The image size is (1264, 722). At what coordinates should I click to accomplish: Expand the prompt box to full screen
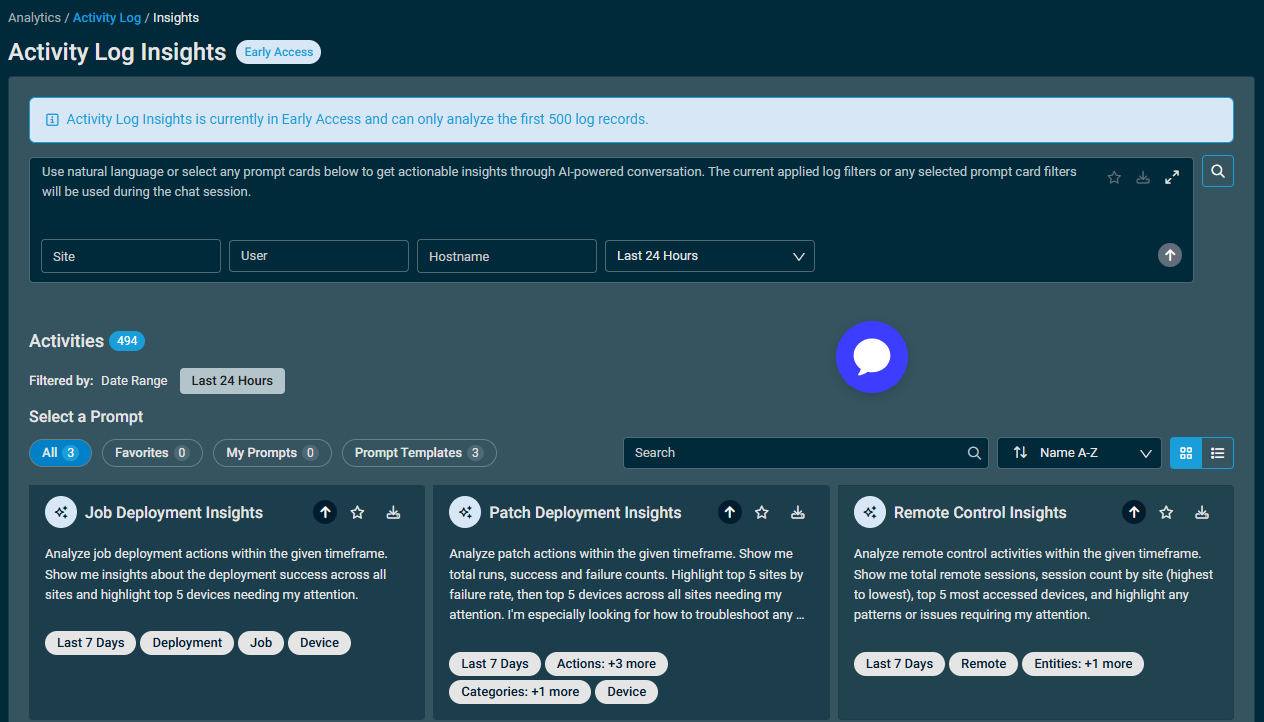1172,177
